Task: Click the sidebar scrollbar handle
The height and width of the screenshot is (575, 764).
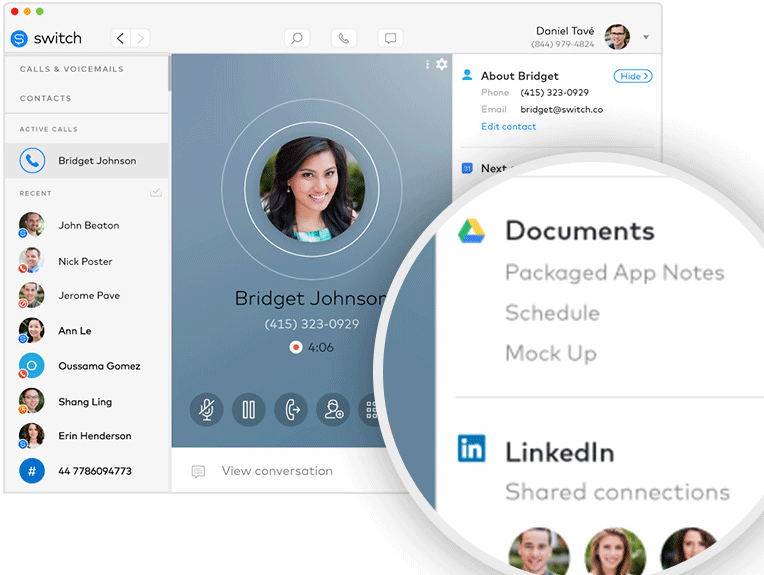Action: click(x=170, y=73)
